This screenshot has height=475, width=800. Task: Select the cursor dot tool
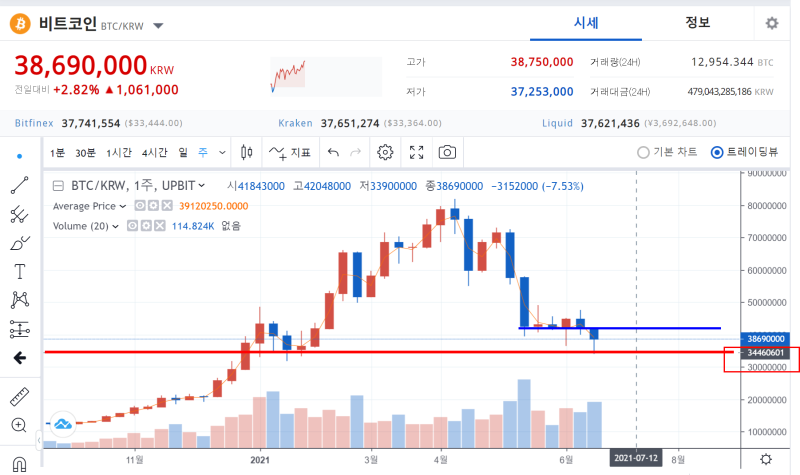(x=19, y=156)
